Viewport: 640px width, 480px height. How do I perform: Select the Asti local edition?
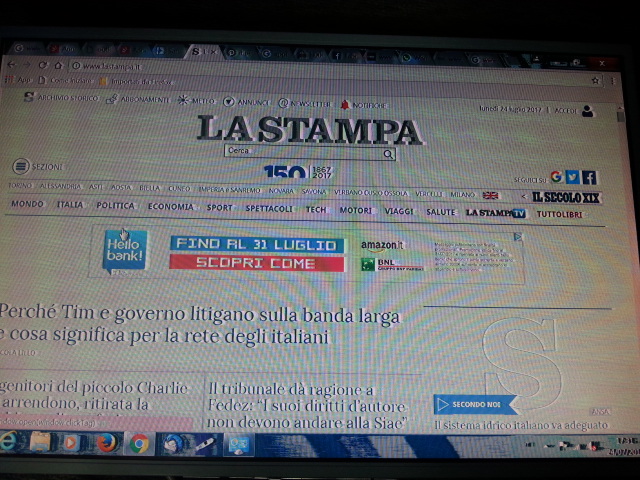point(96,187)
